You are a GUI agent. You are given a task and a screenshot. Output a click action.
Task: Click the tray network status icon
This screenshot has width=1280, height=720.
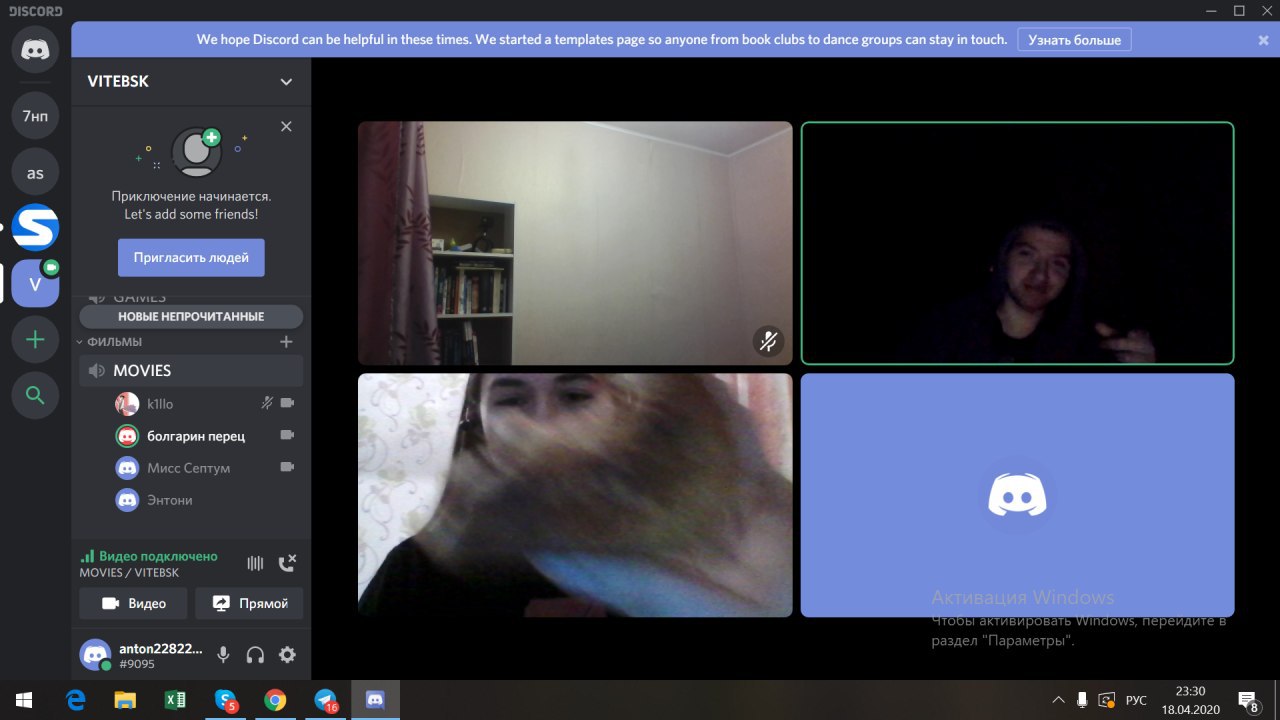(x=1108, y=700)
